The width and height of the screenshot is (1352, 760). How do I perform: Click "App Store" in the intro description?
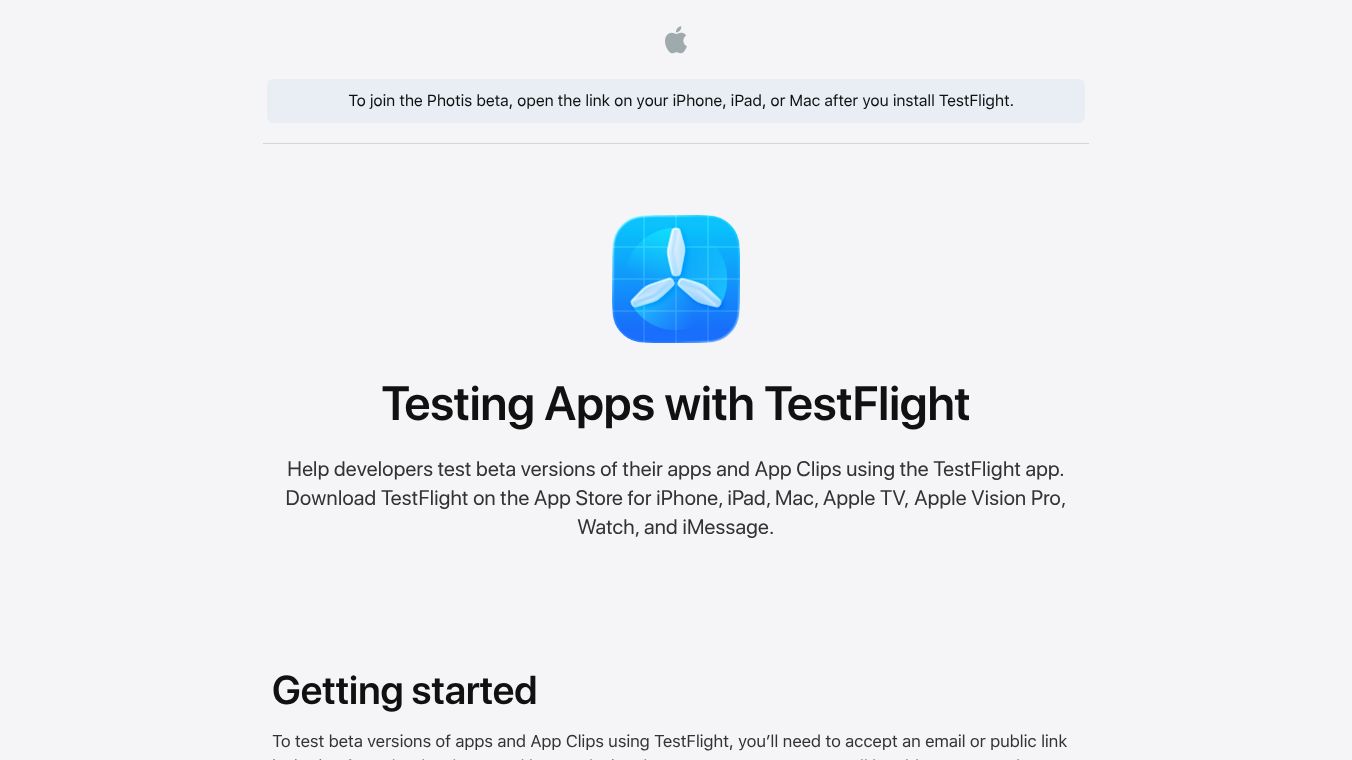click(x=567, y=498)
